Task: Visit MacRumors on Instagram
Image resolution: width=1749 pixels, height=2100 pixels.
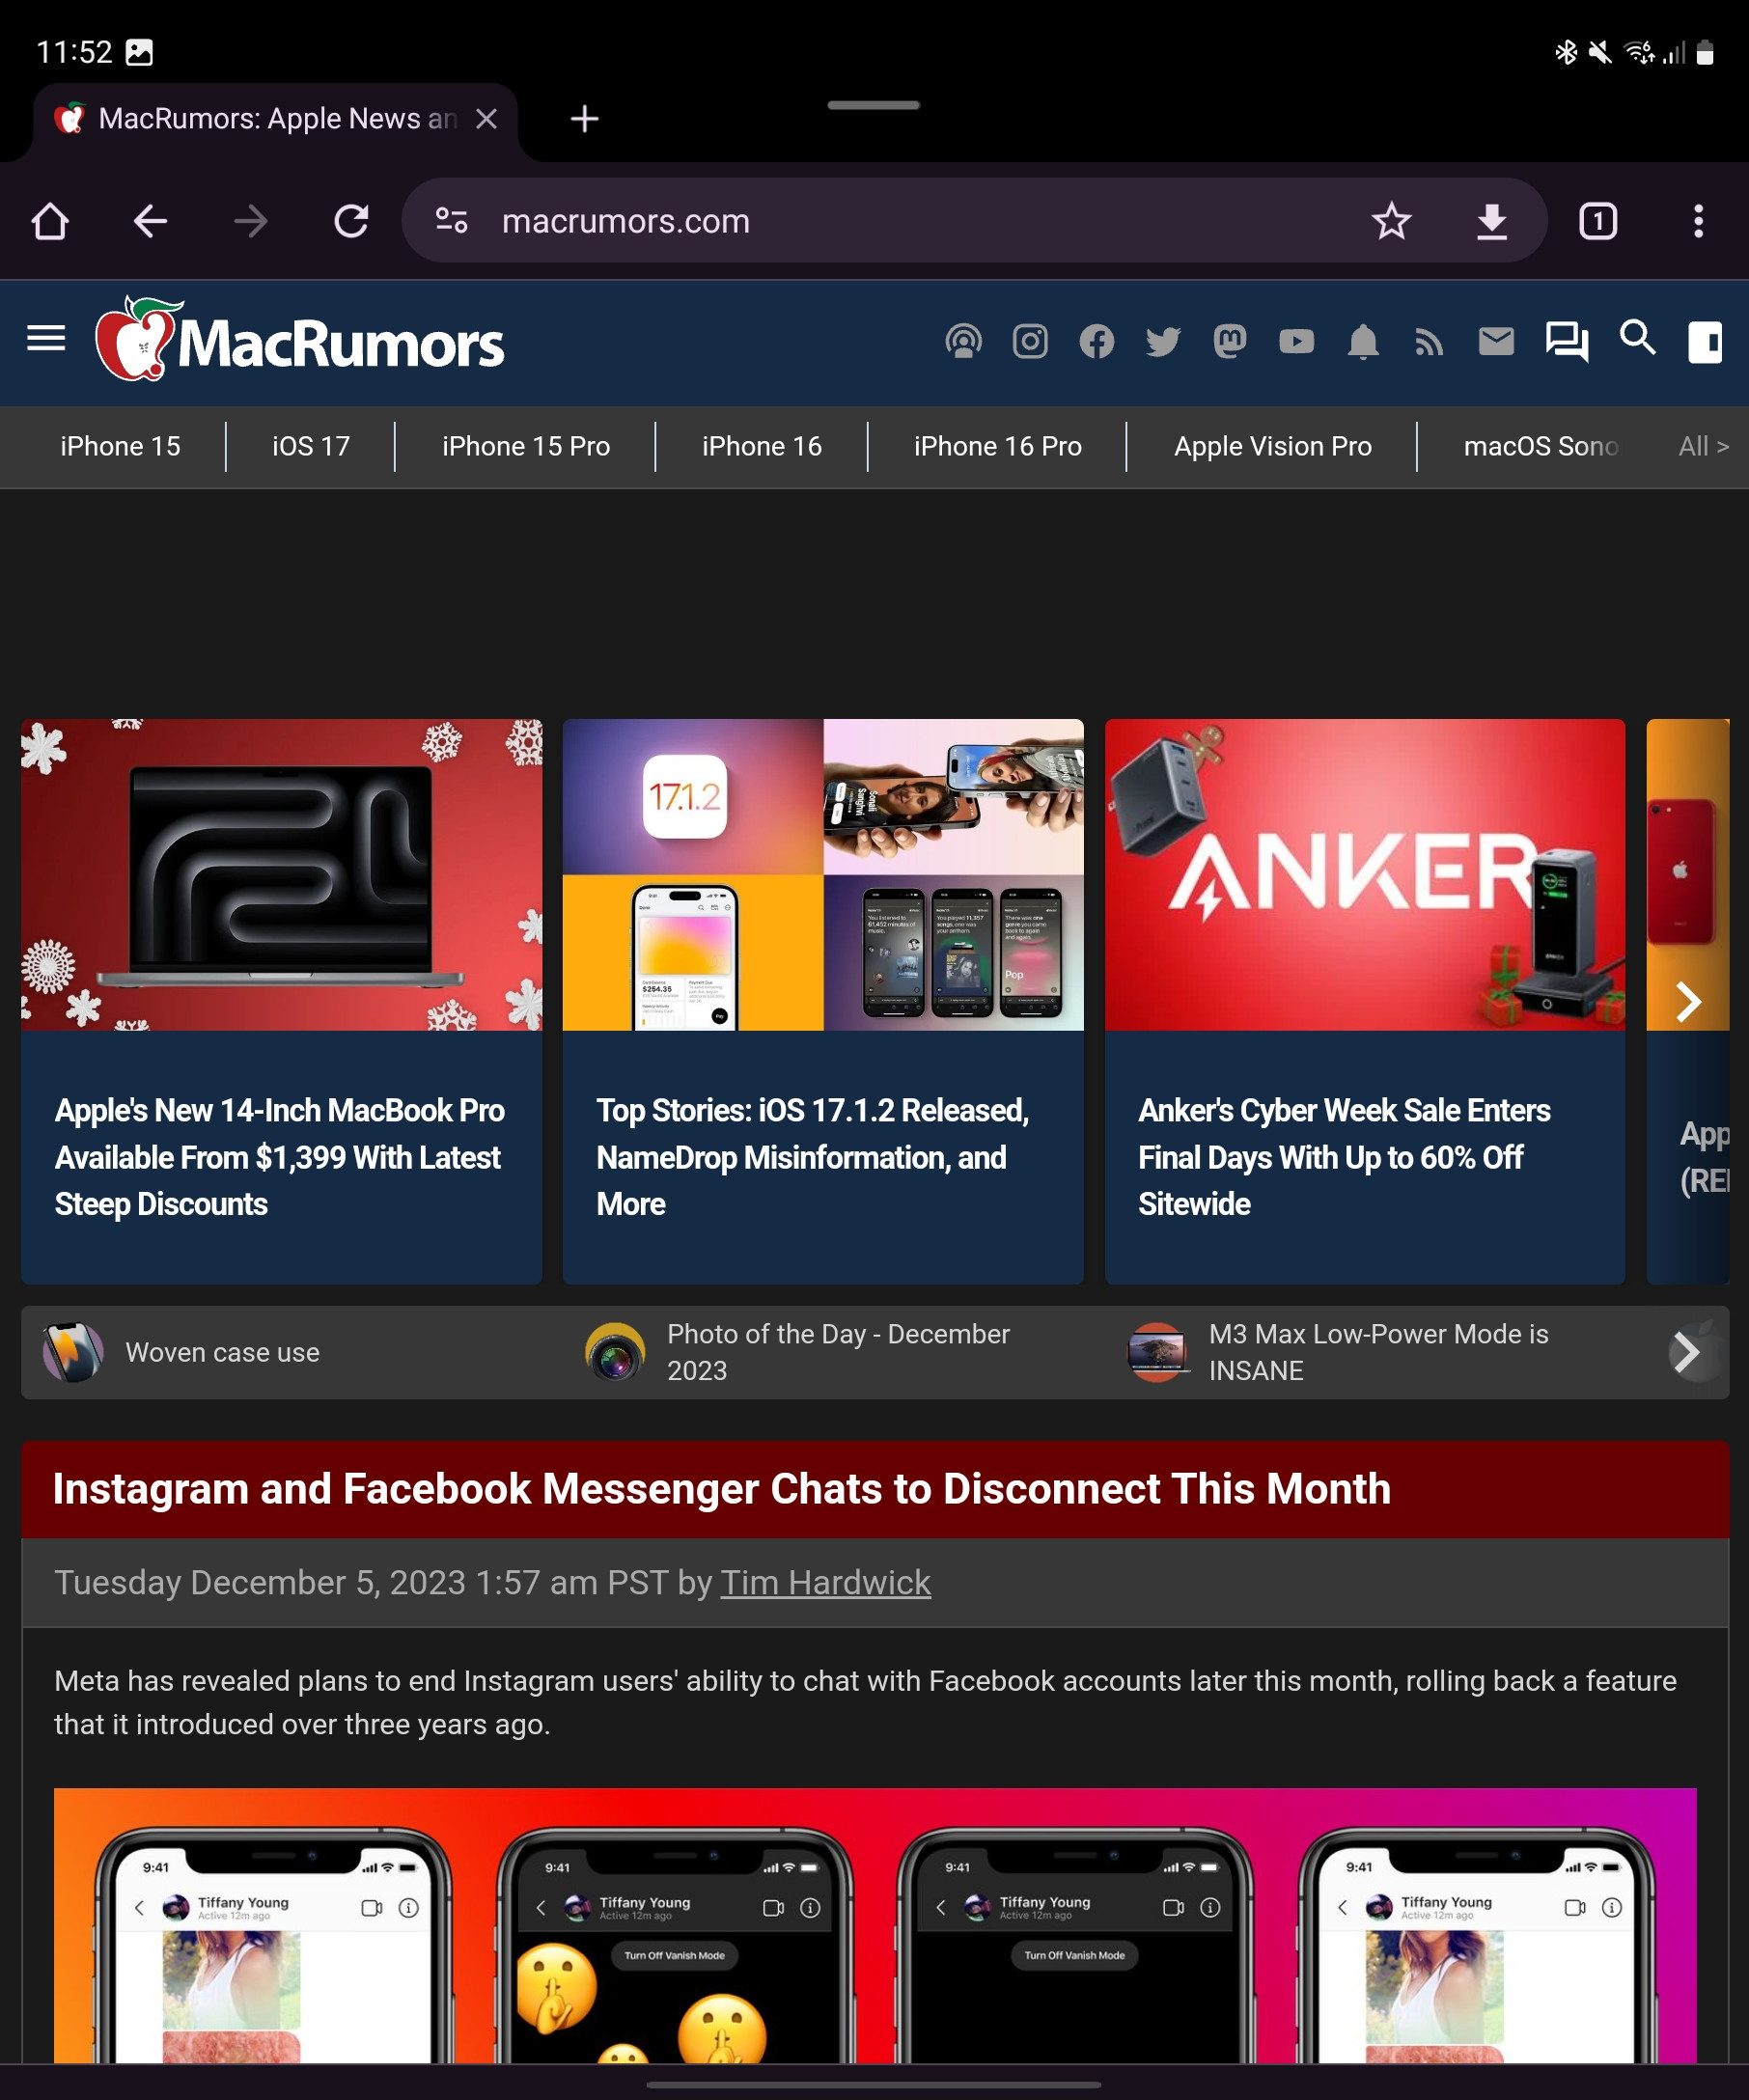Action: pyautogui.click(x=1030, y=342)
